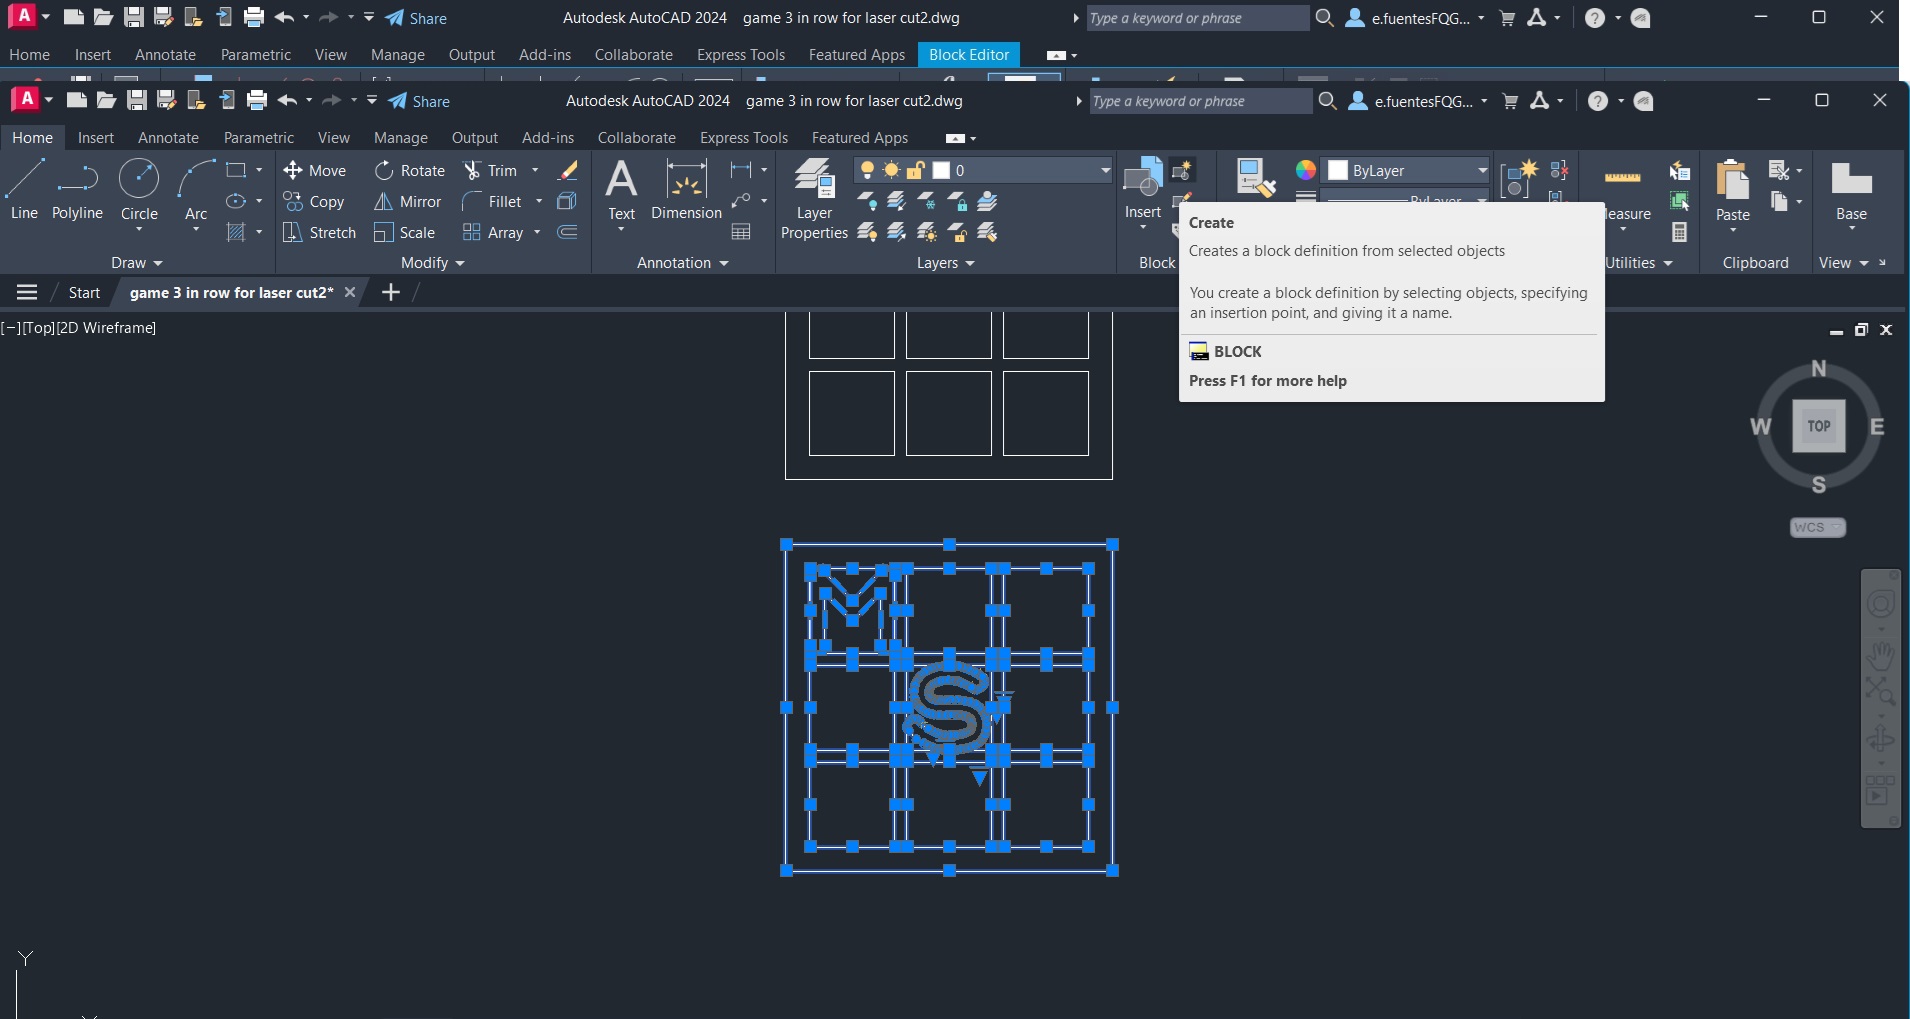Open the Annotate ribbon tab in front window
Screen dimensions: 1910x1019
pos(168,138)
